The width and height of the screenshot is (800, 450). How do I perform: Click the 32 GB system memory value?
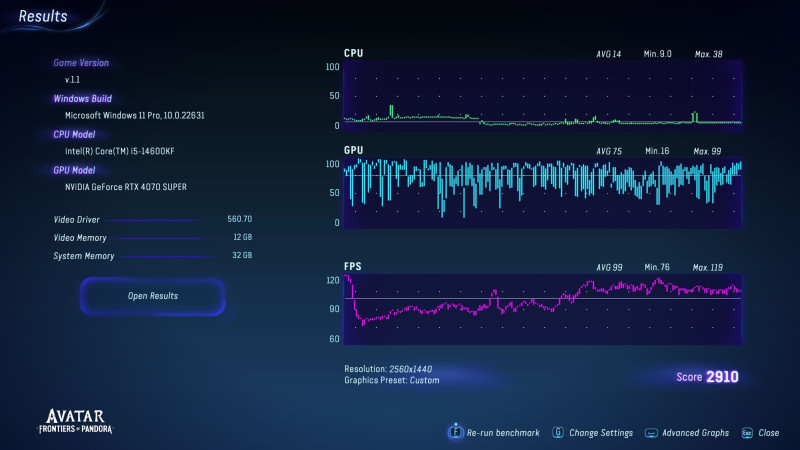point(242,255)
